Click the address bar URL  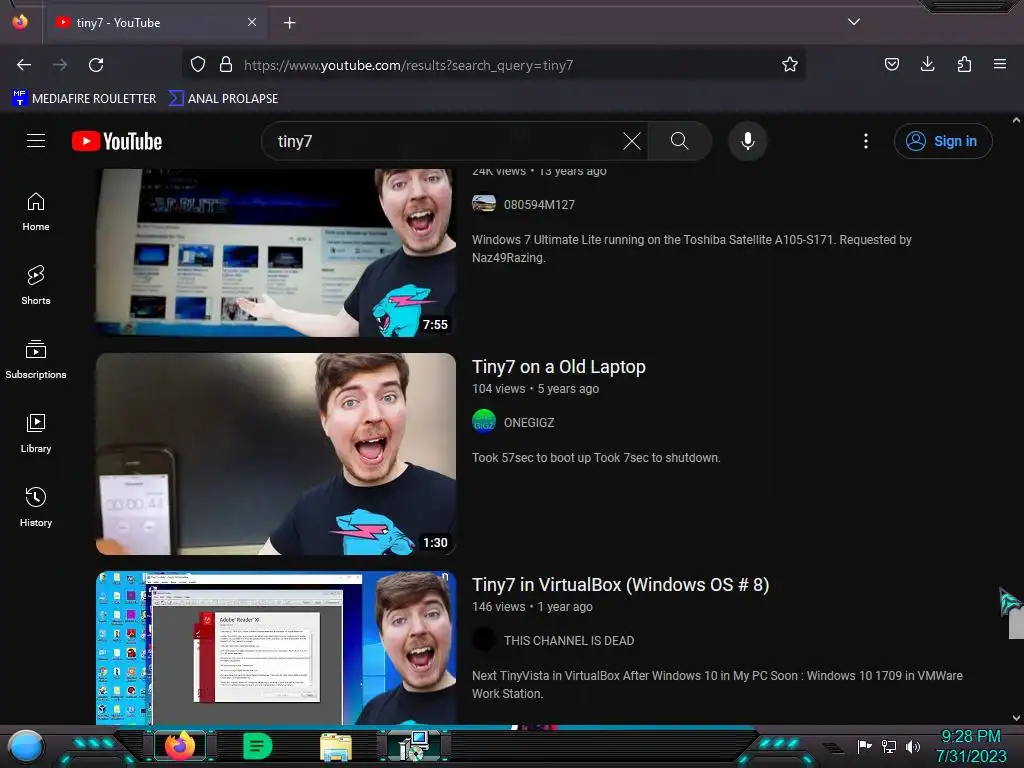(408, 65)
